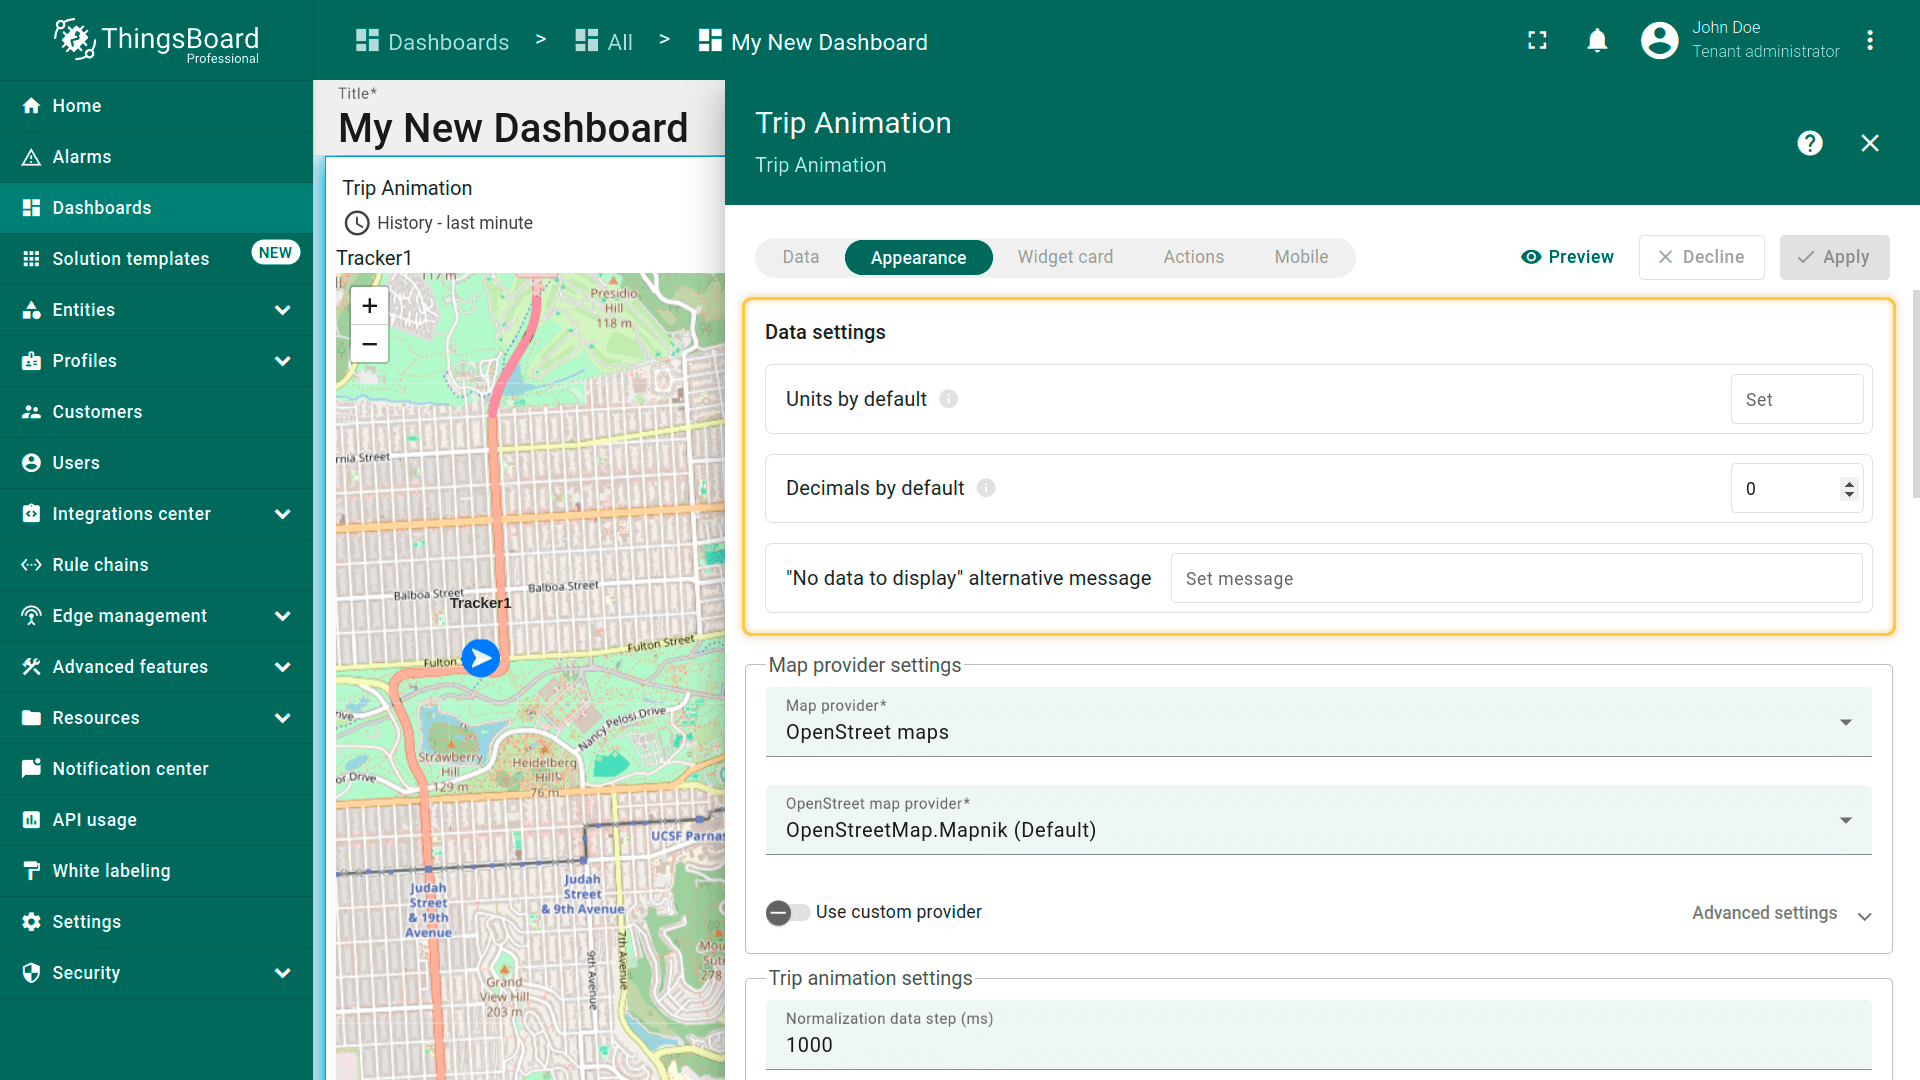Toggle fullscreen mode icon
The image size is (1920, 1080).
(x=1537, y=40)
